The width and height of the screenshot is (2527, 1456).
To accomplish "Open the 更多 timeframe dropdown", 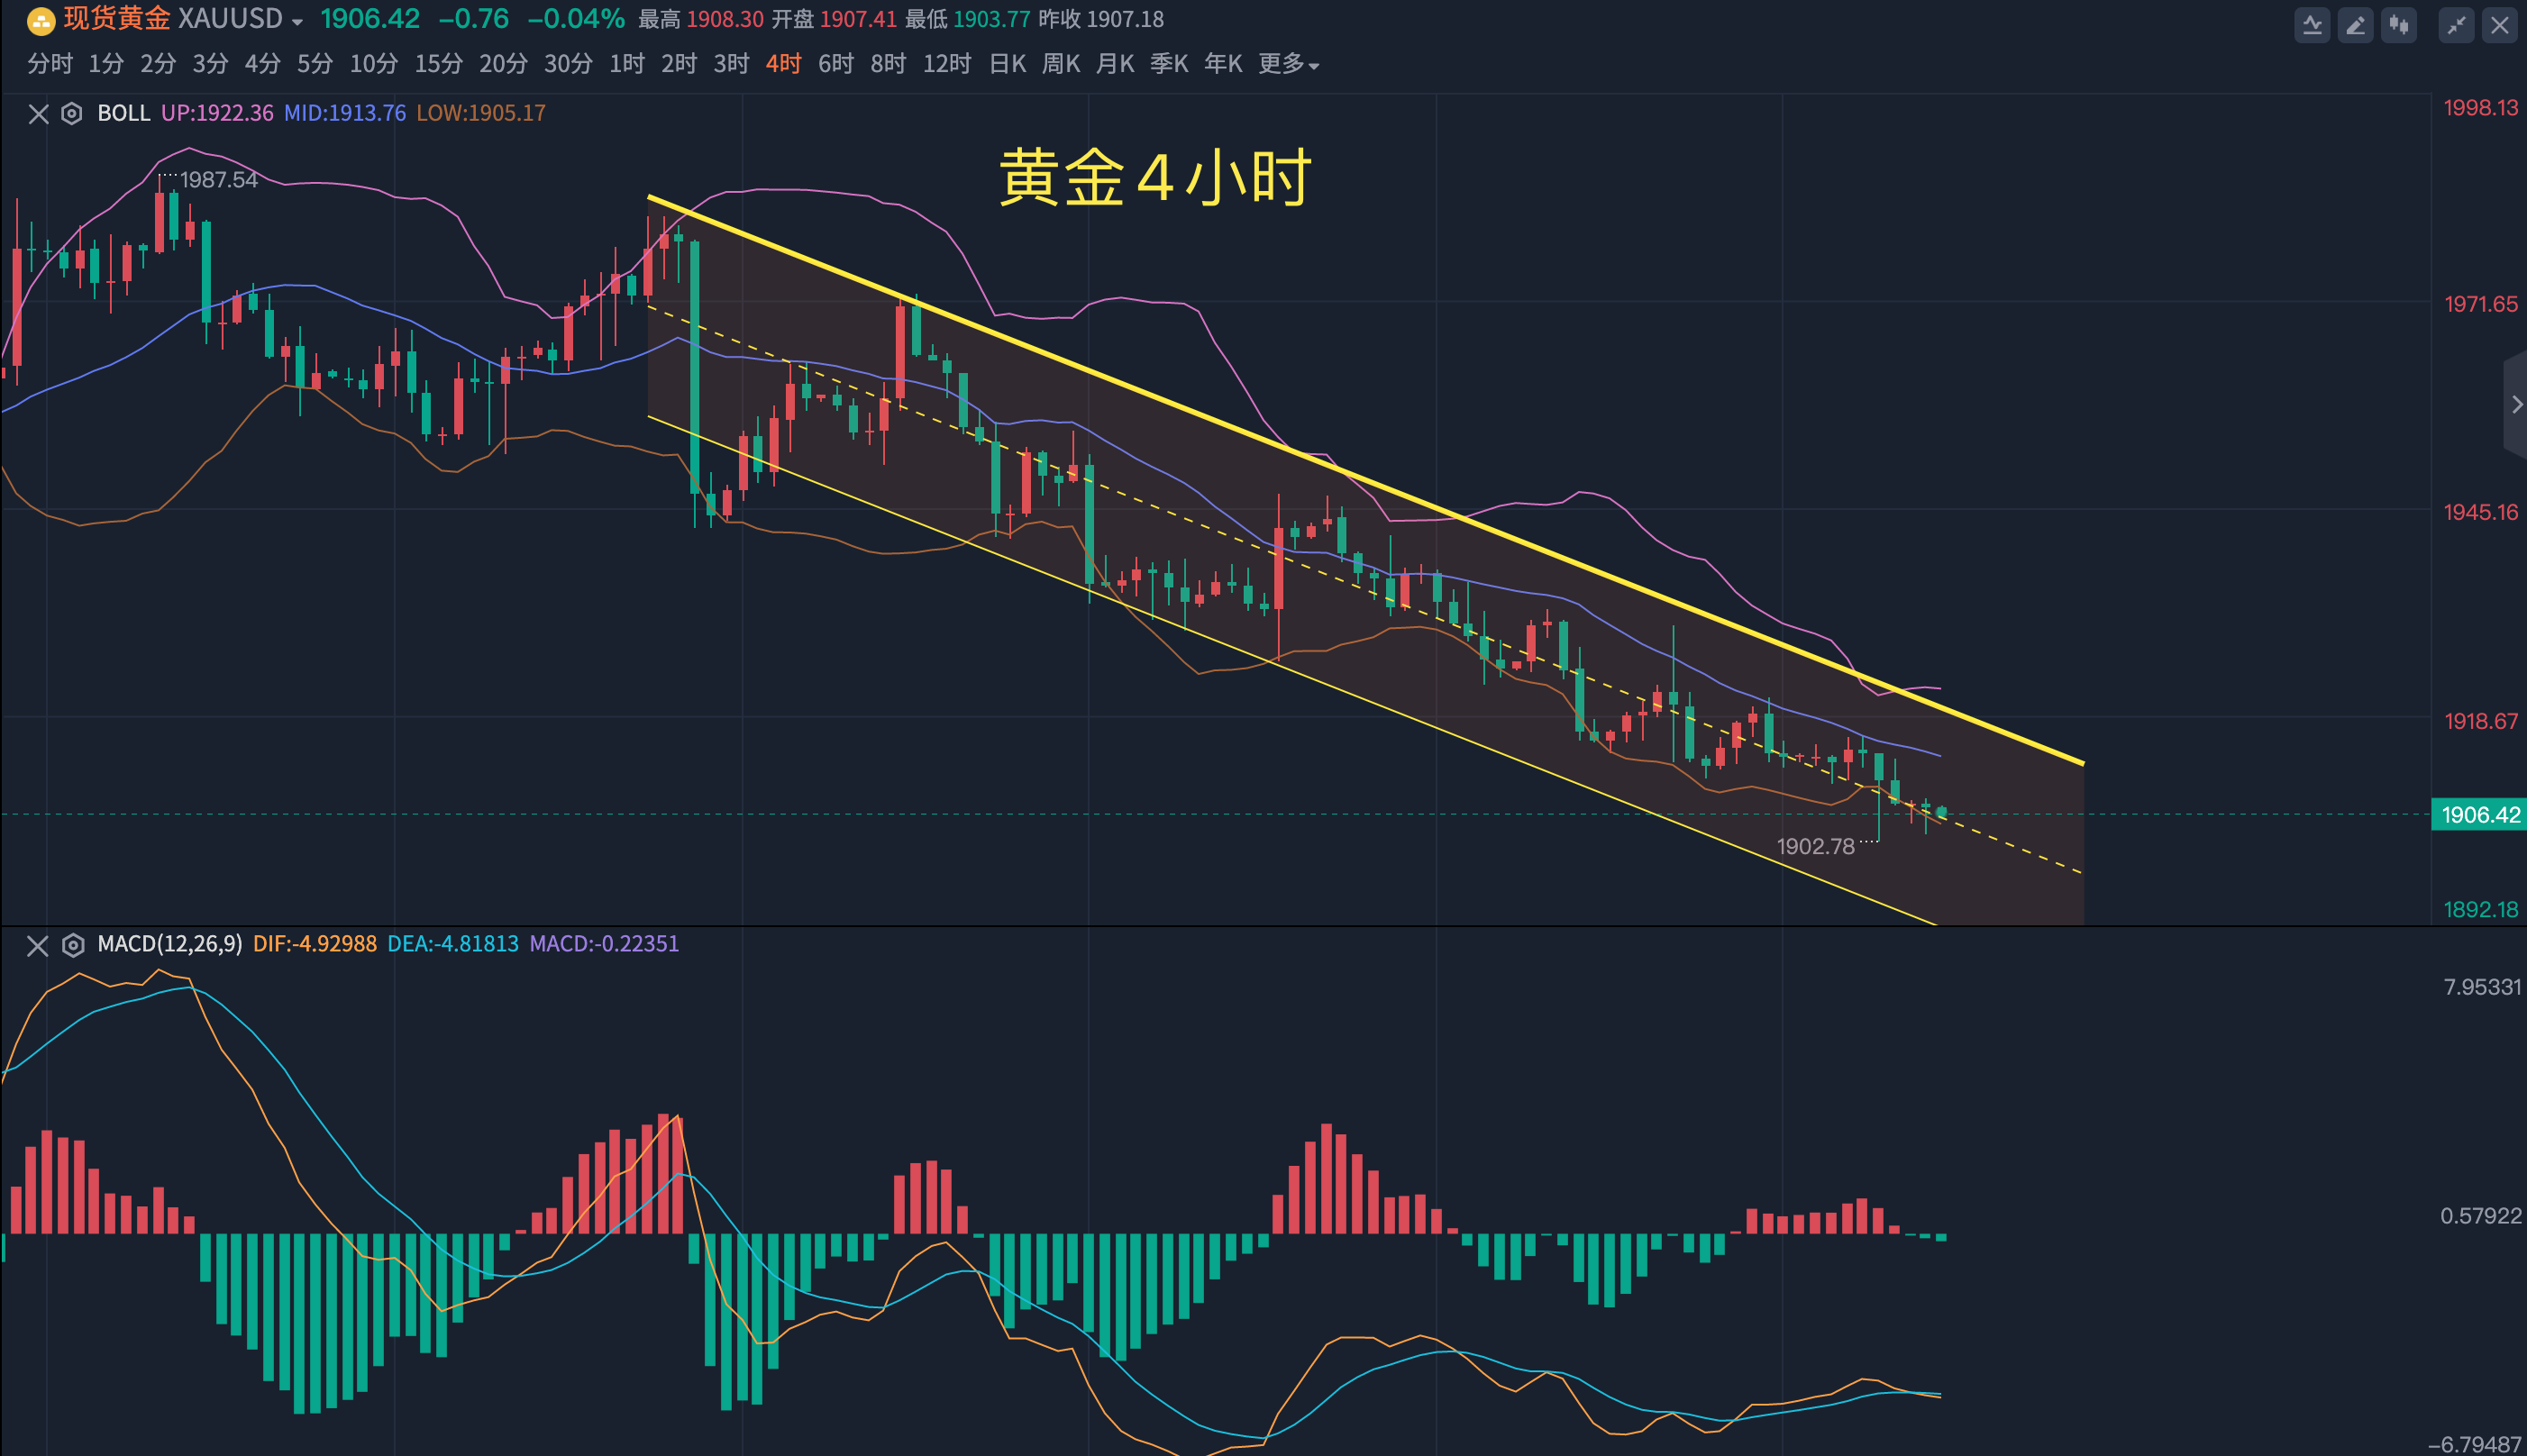I will coord(1288,64).
